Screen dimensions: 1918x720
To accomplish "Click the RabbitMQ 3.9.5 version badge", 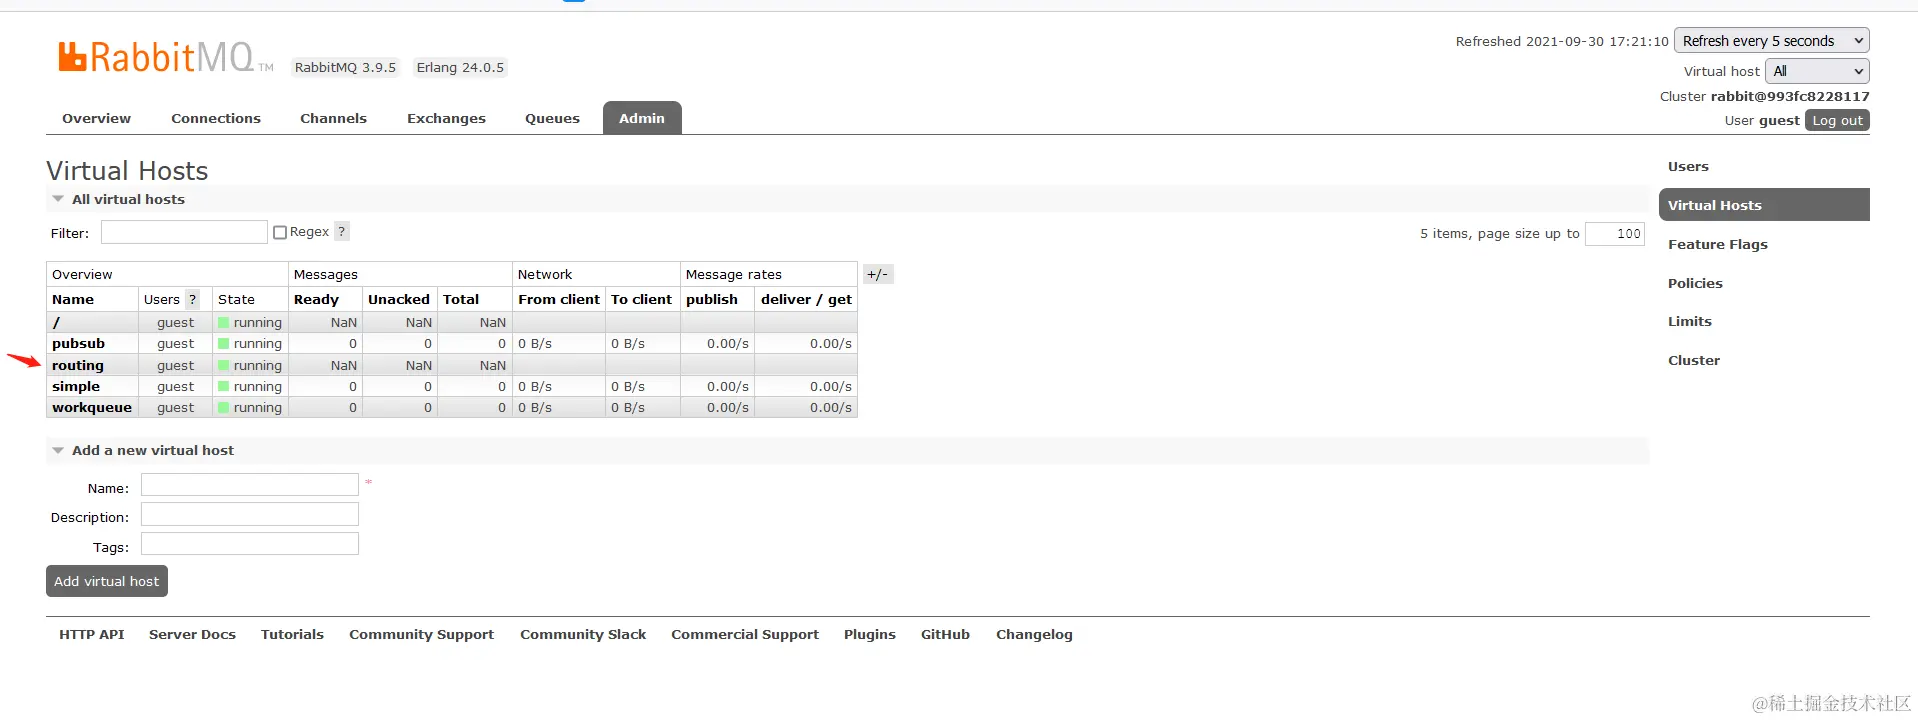I will pyautogui.click(x=345, y=67).
